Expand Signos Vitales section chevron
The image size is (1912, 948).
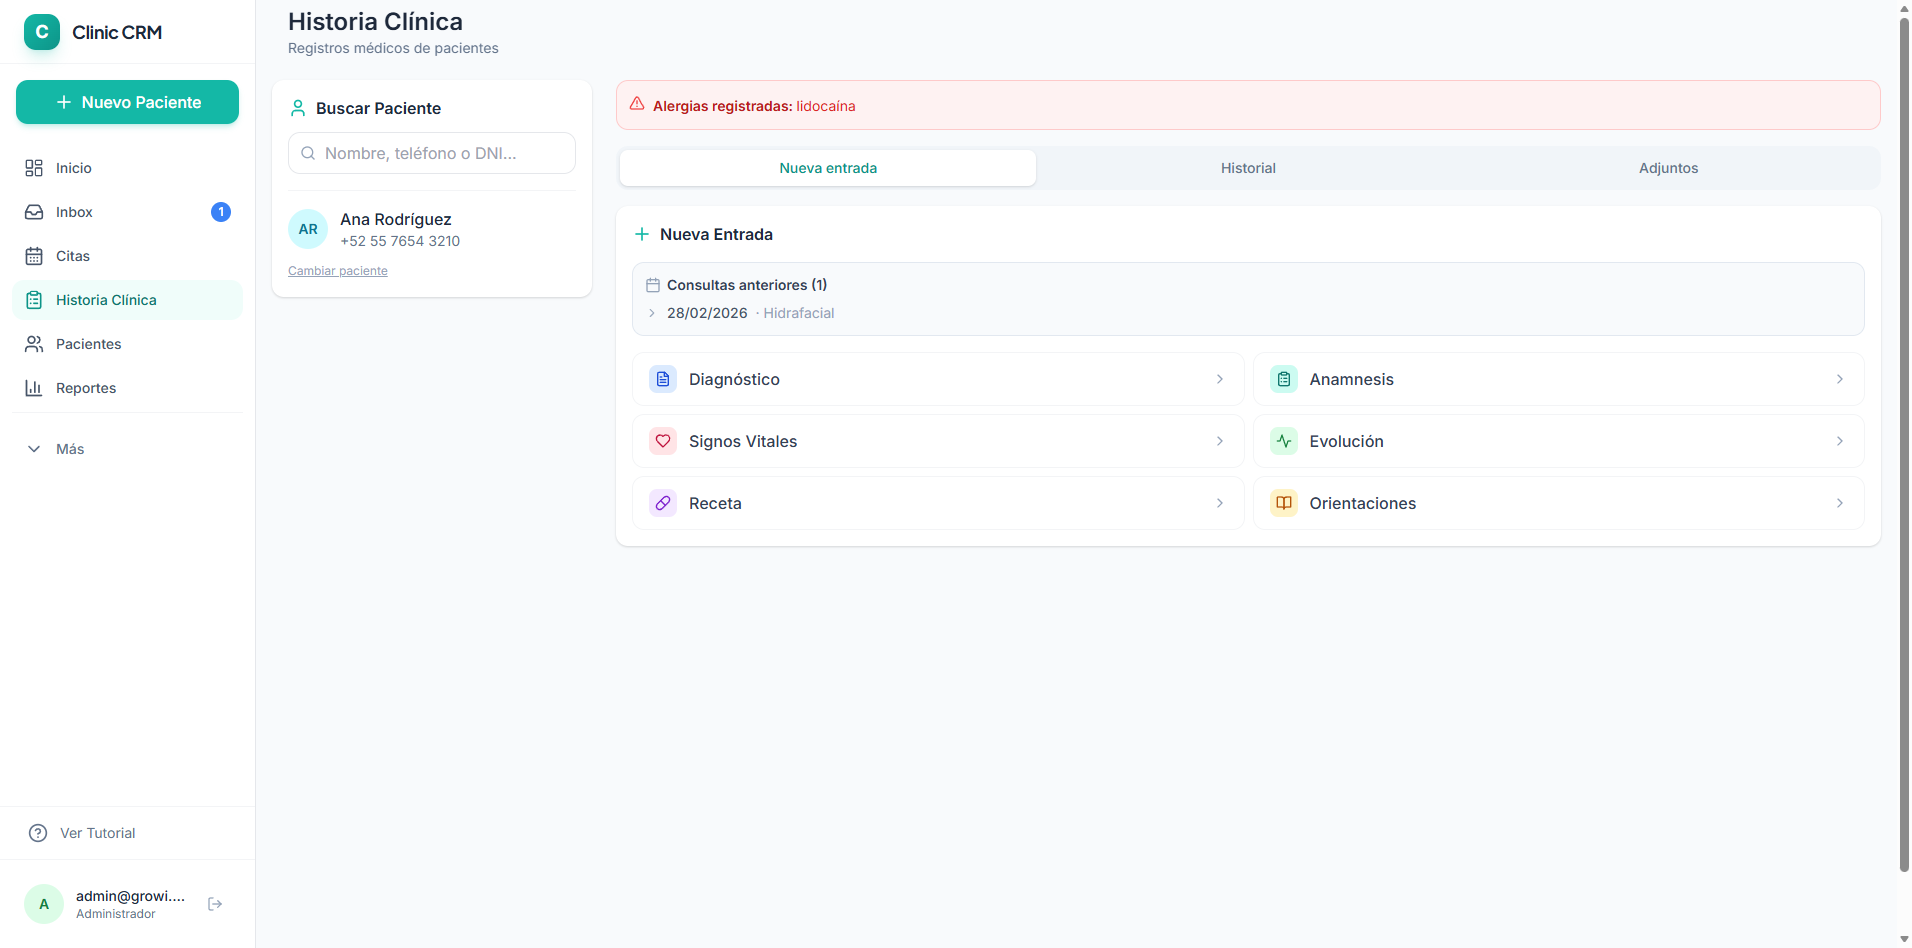click(x=1220, y=441)
